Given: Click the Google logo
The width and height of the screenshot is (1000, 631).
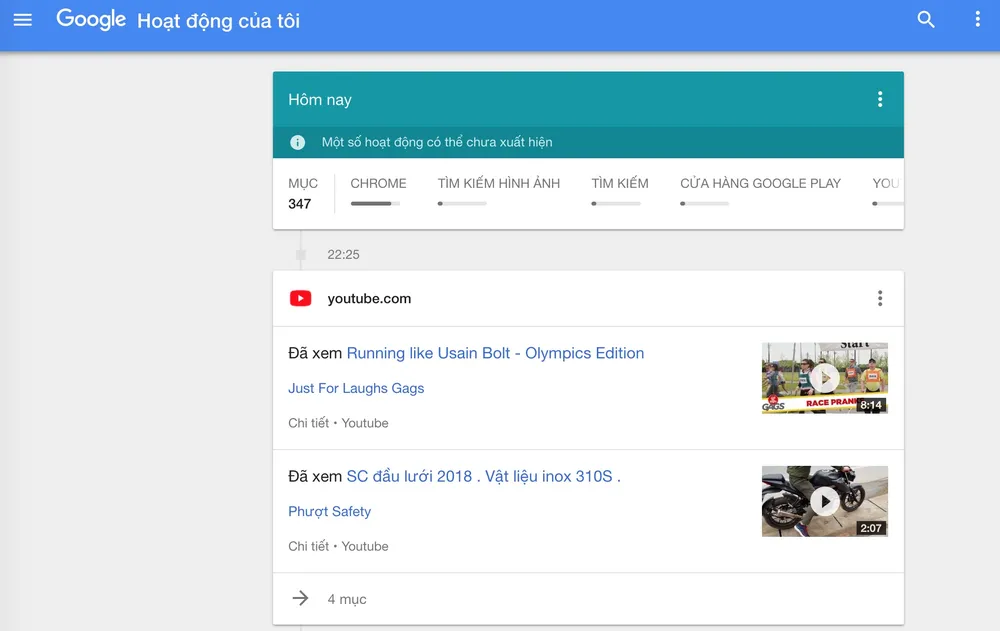Looking at the screenshot, I should coord(91,20).
